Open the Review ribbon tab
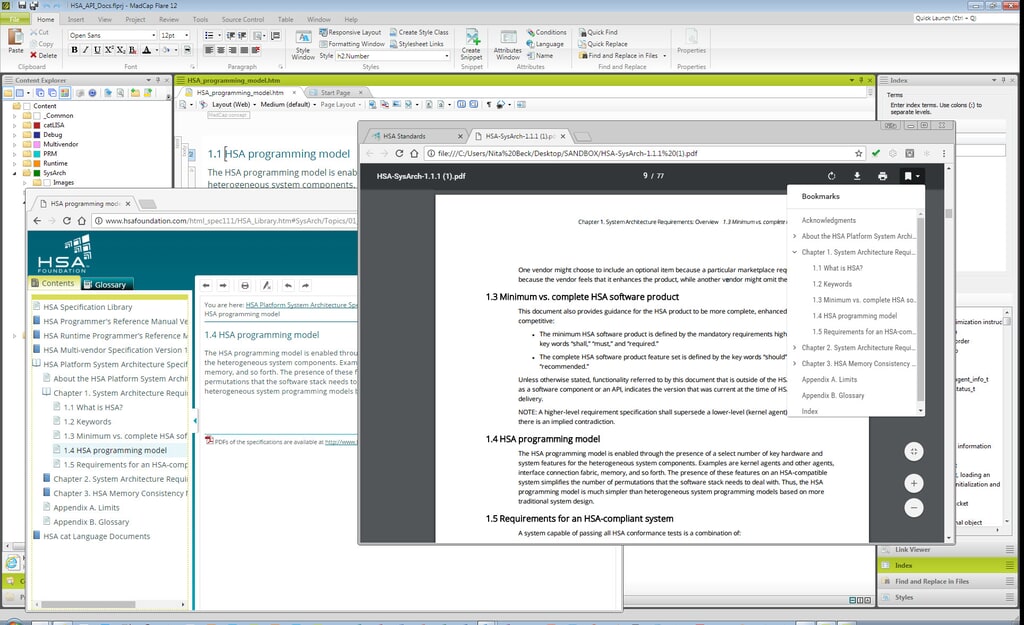 168,20
